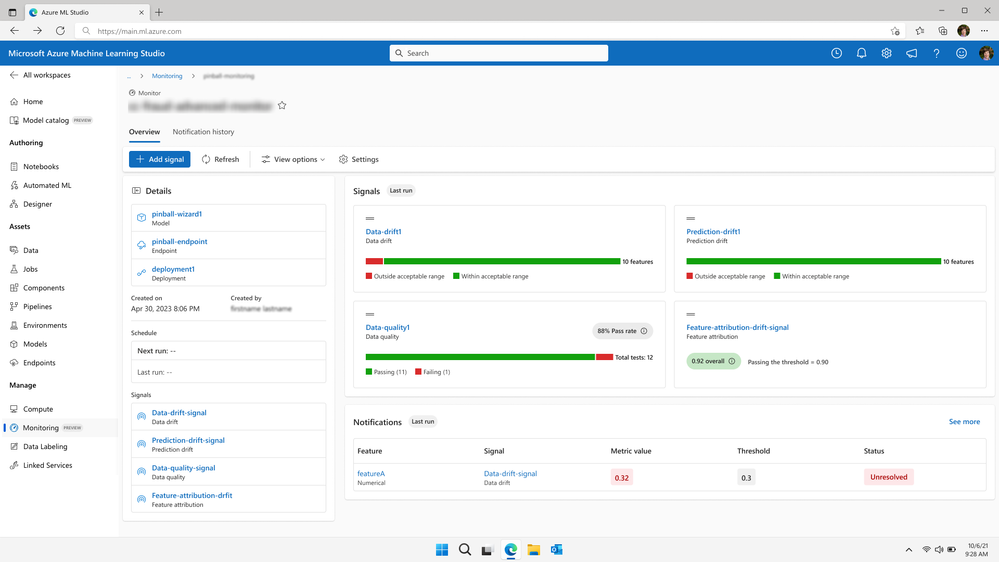
Task: Click drag handle on Feature-attribution-drift-signal card
Action: pyautogui.click(x=690, y=314)
